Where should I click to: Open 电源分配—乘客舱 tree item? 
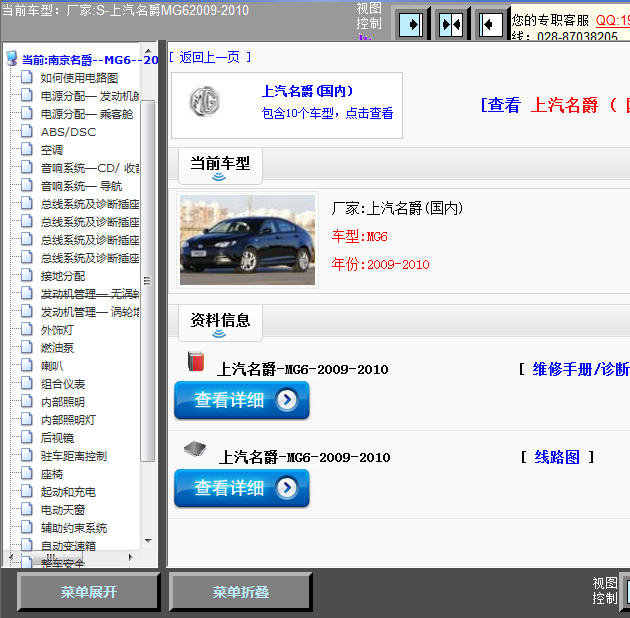[x=87, y=114]
